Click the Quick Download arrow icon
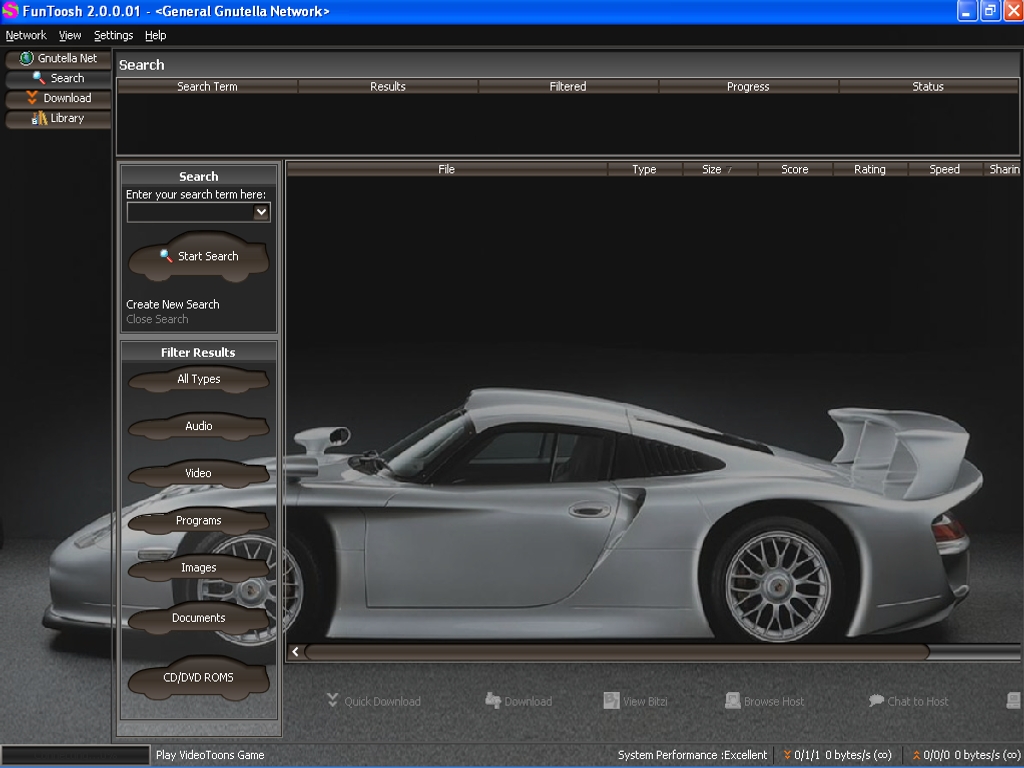The height and width of the screenshot is (768, 1024). pos(333,701)
